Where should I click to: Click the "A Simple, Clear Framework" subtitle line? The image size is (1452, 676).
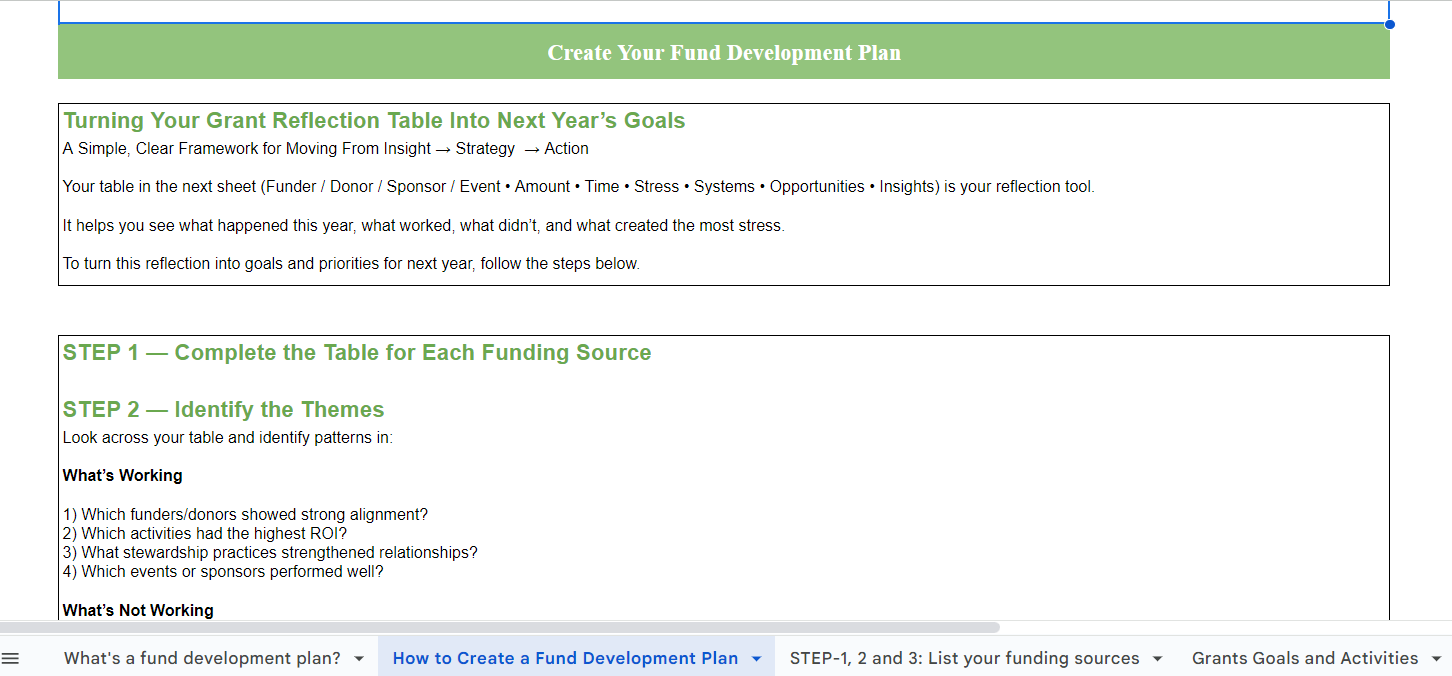coord(325,149)
